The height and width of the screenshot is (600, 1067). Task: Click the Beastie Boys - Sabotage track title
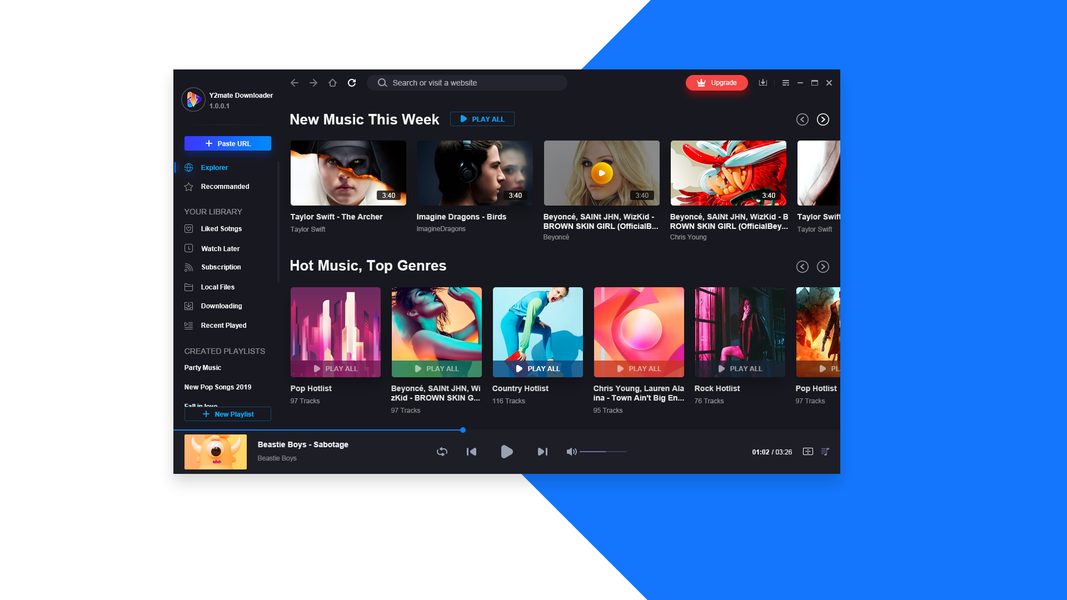point(303,445)
